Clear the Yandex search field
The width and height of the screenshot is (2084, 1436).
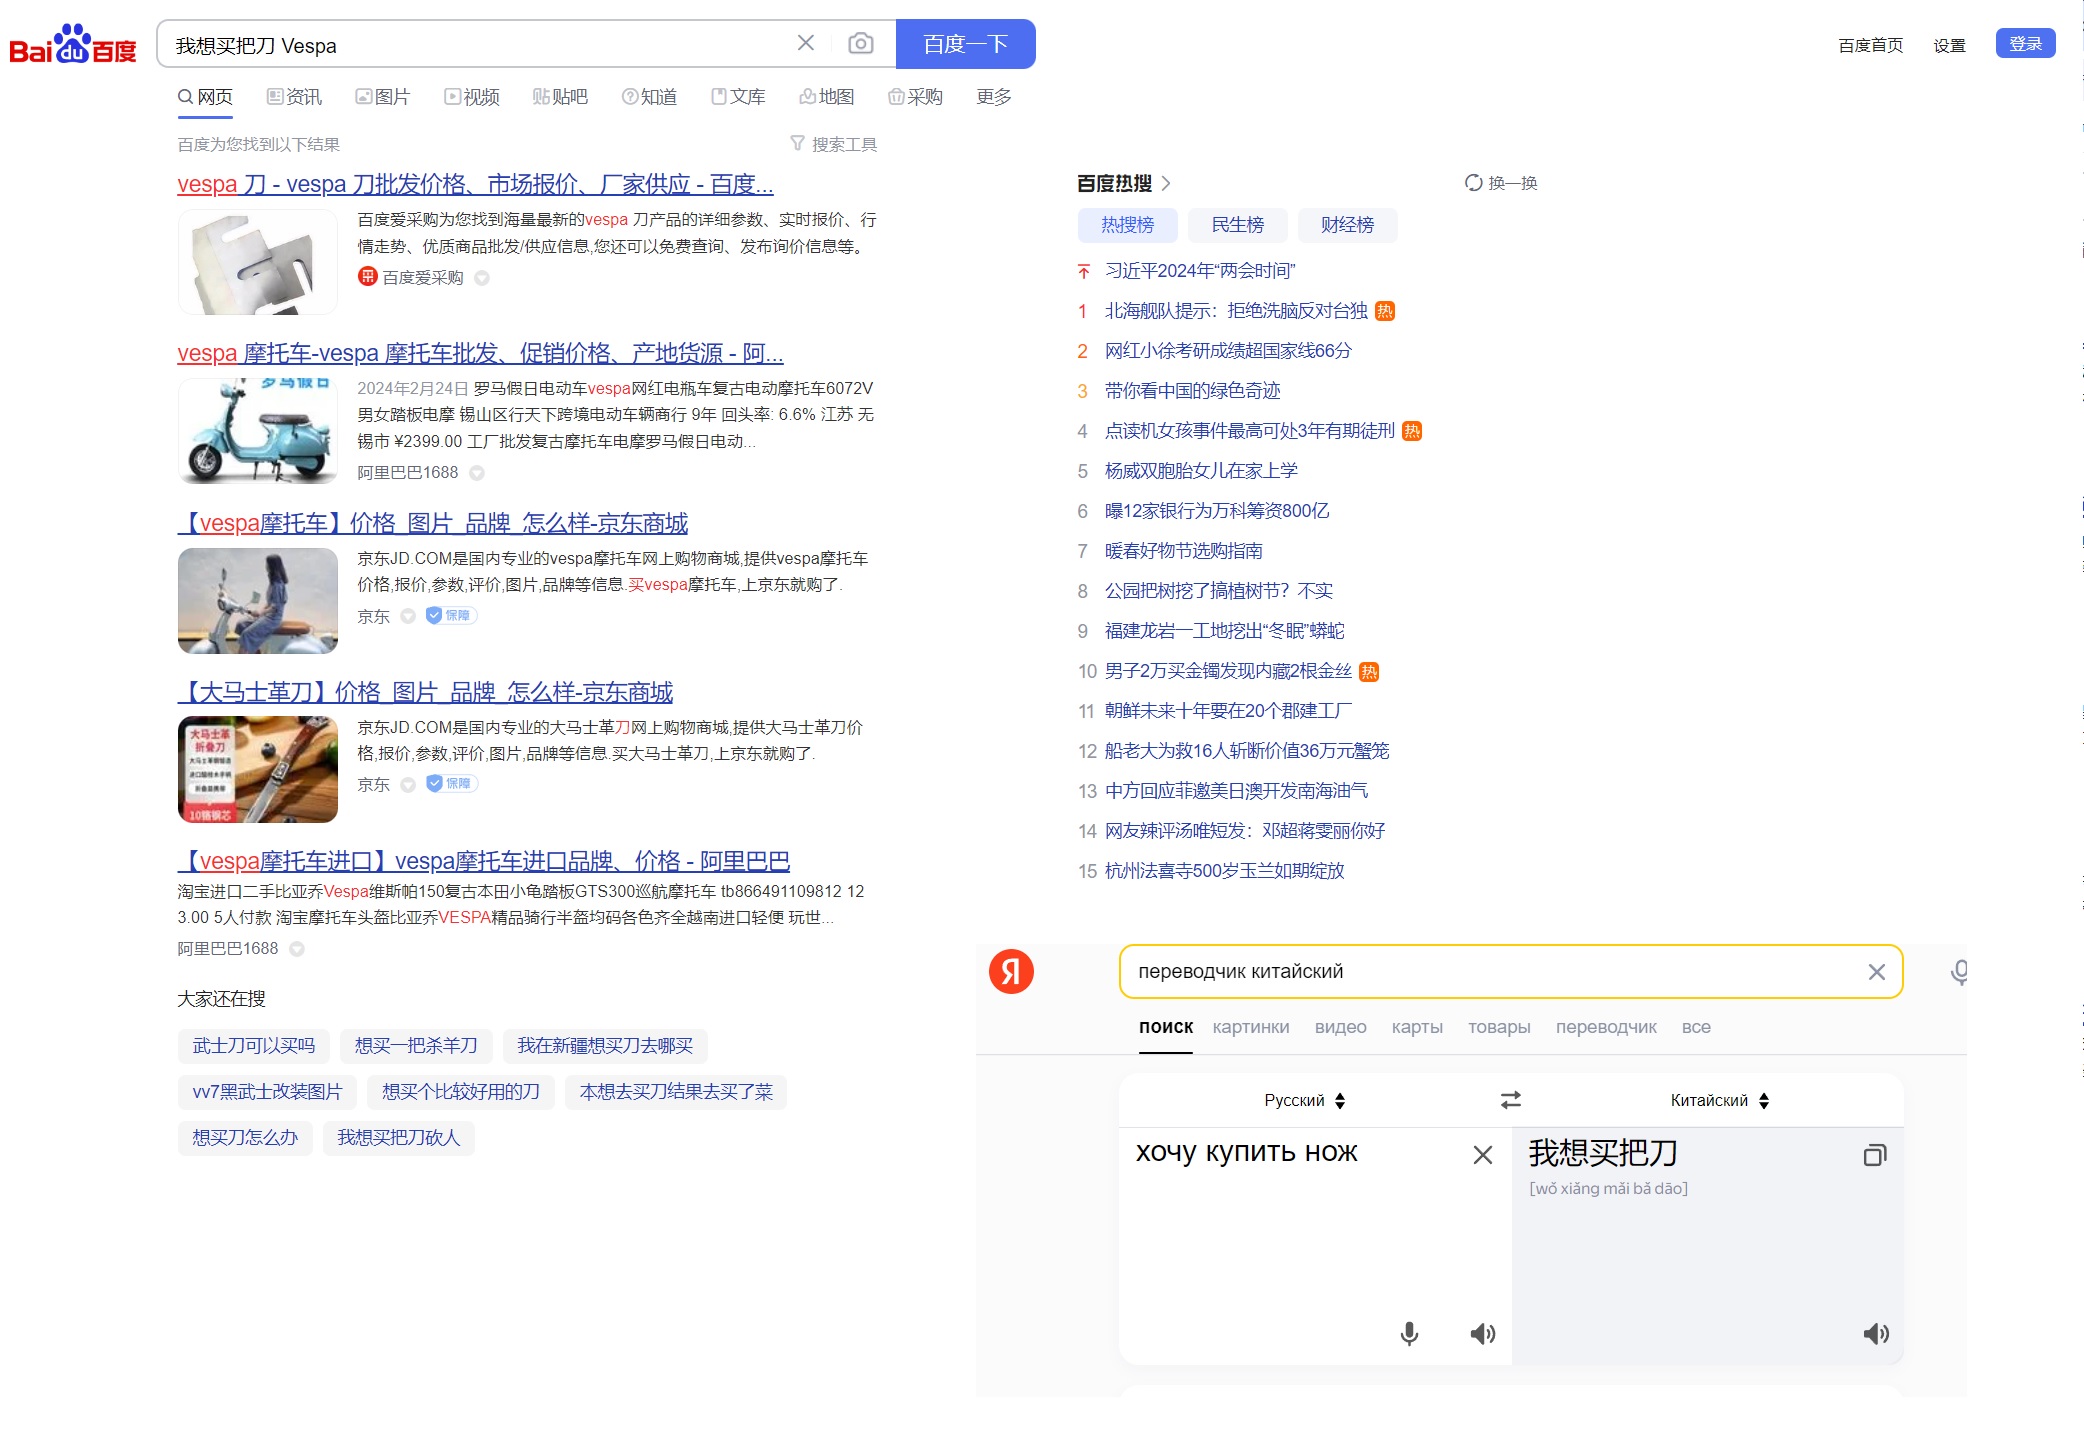click(1877, 972)
